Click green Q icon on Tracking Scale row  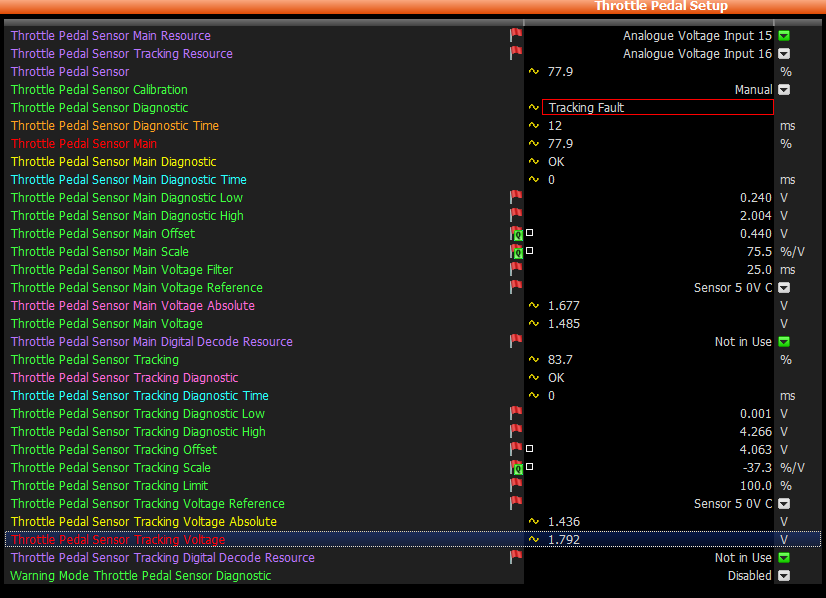(517, 468)
